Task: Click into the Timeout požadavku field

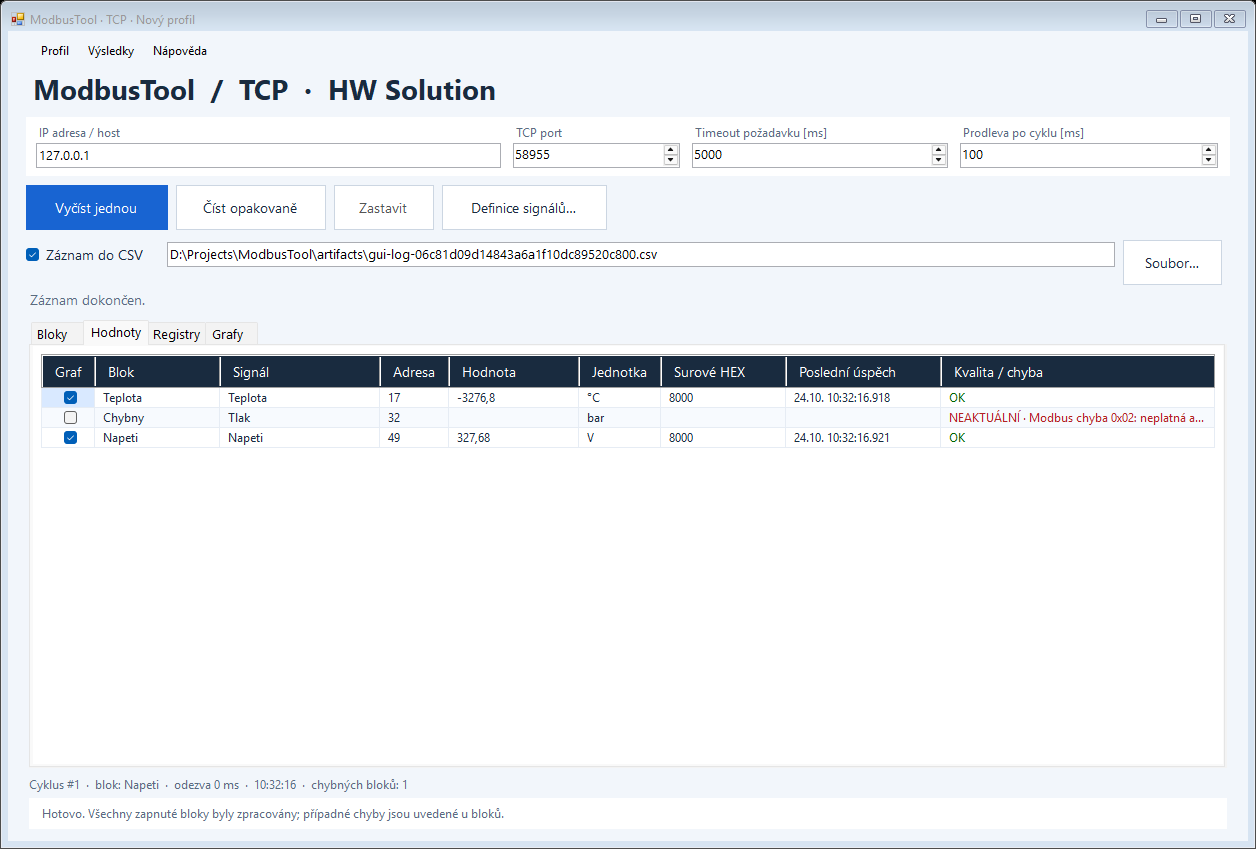Action: pos(811,155)
